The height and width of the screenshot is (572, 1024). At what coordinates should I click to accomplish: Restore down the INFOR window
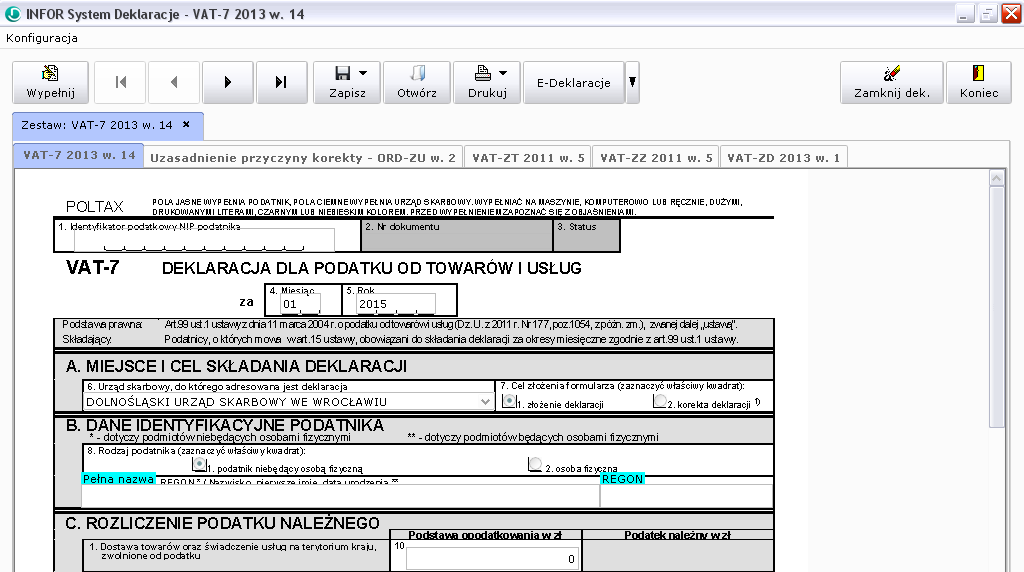[987, 14]
